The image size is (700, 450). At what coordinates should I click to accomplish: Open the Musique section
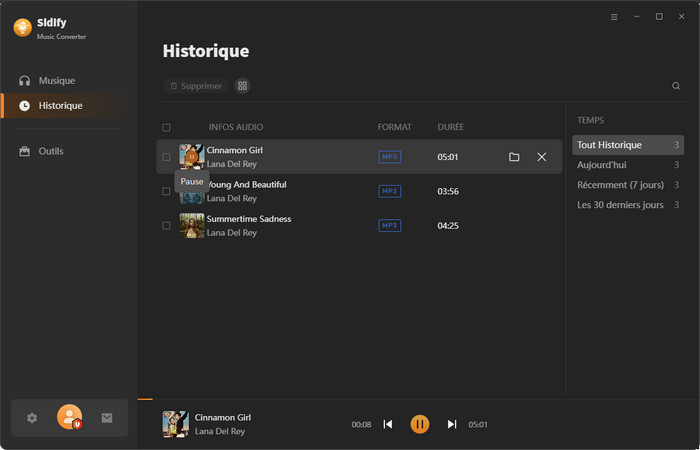click(56, 80)
